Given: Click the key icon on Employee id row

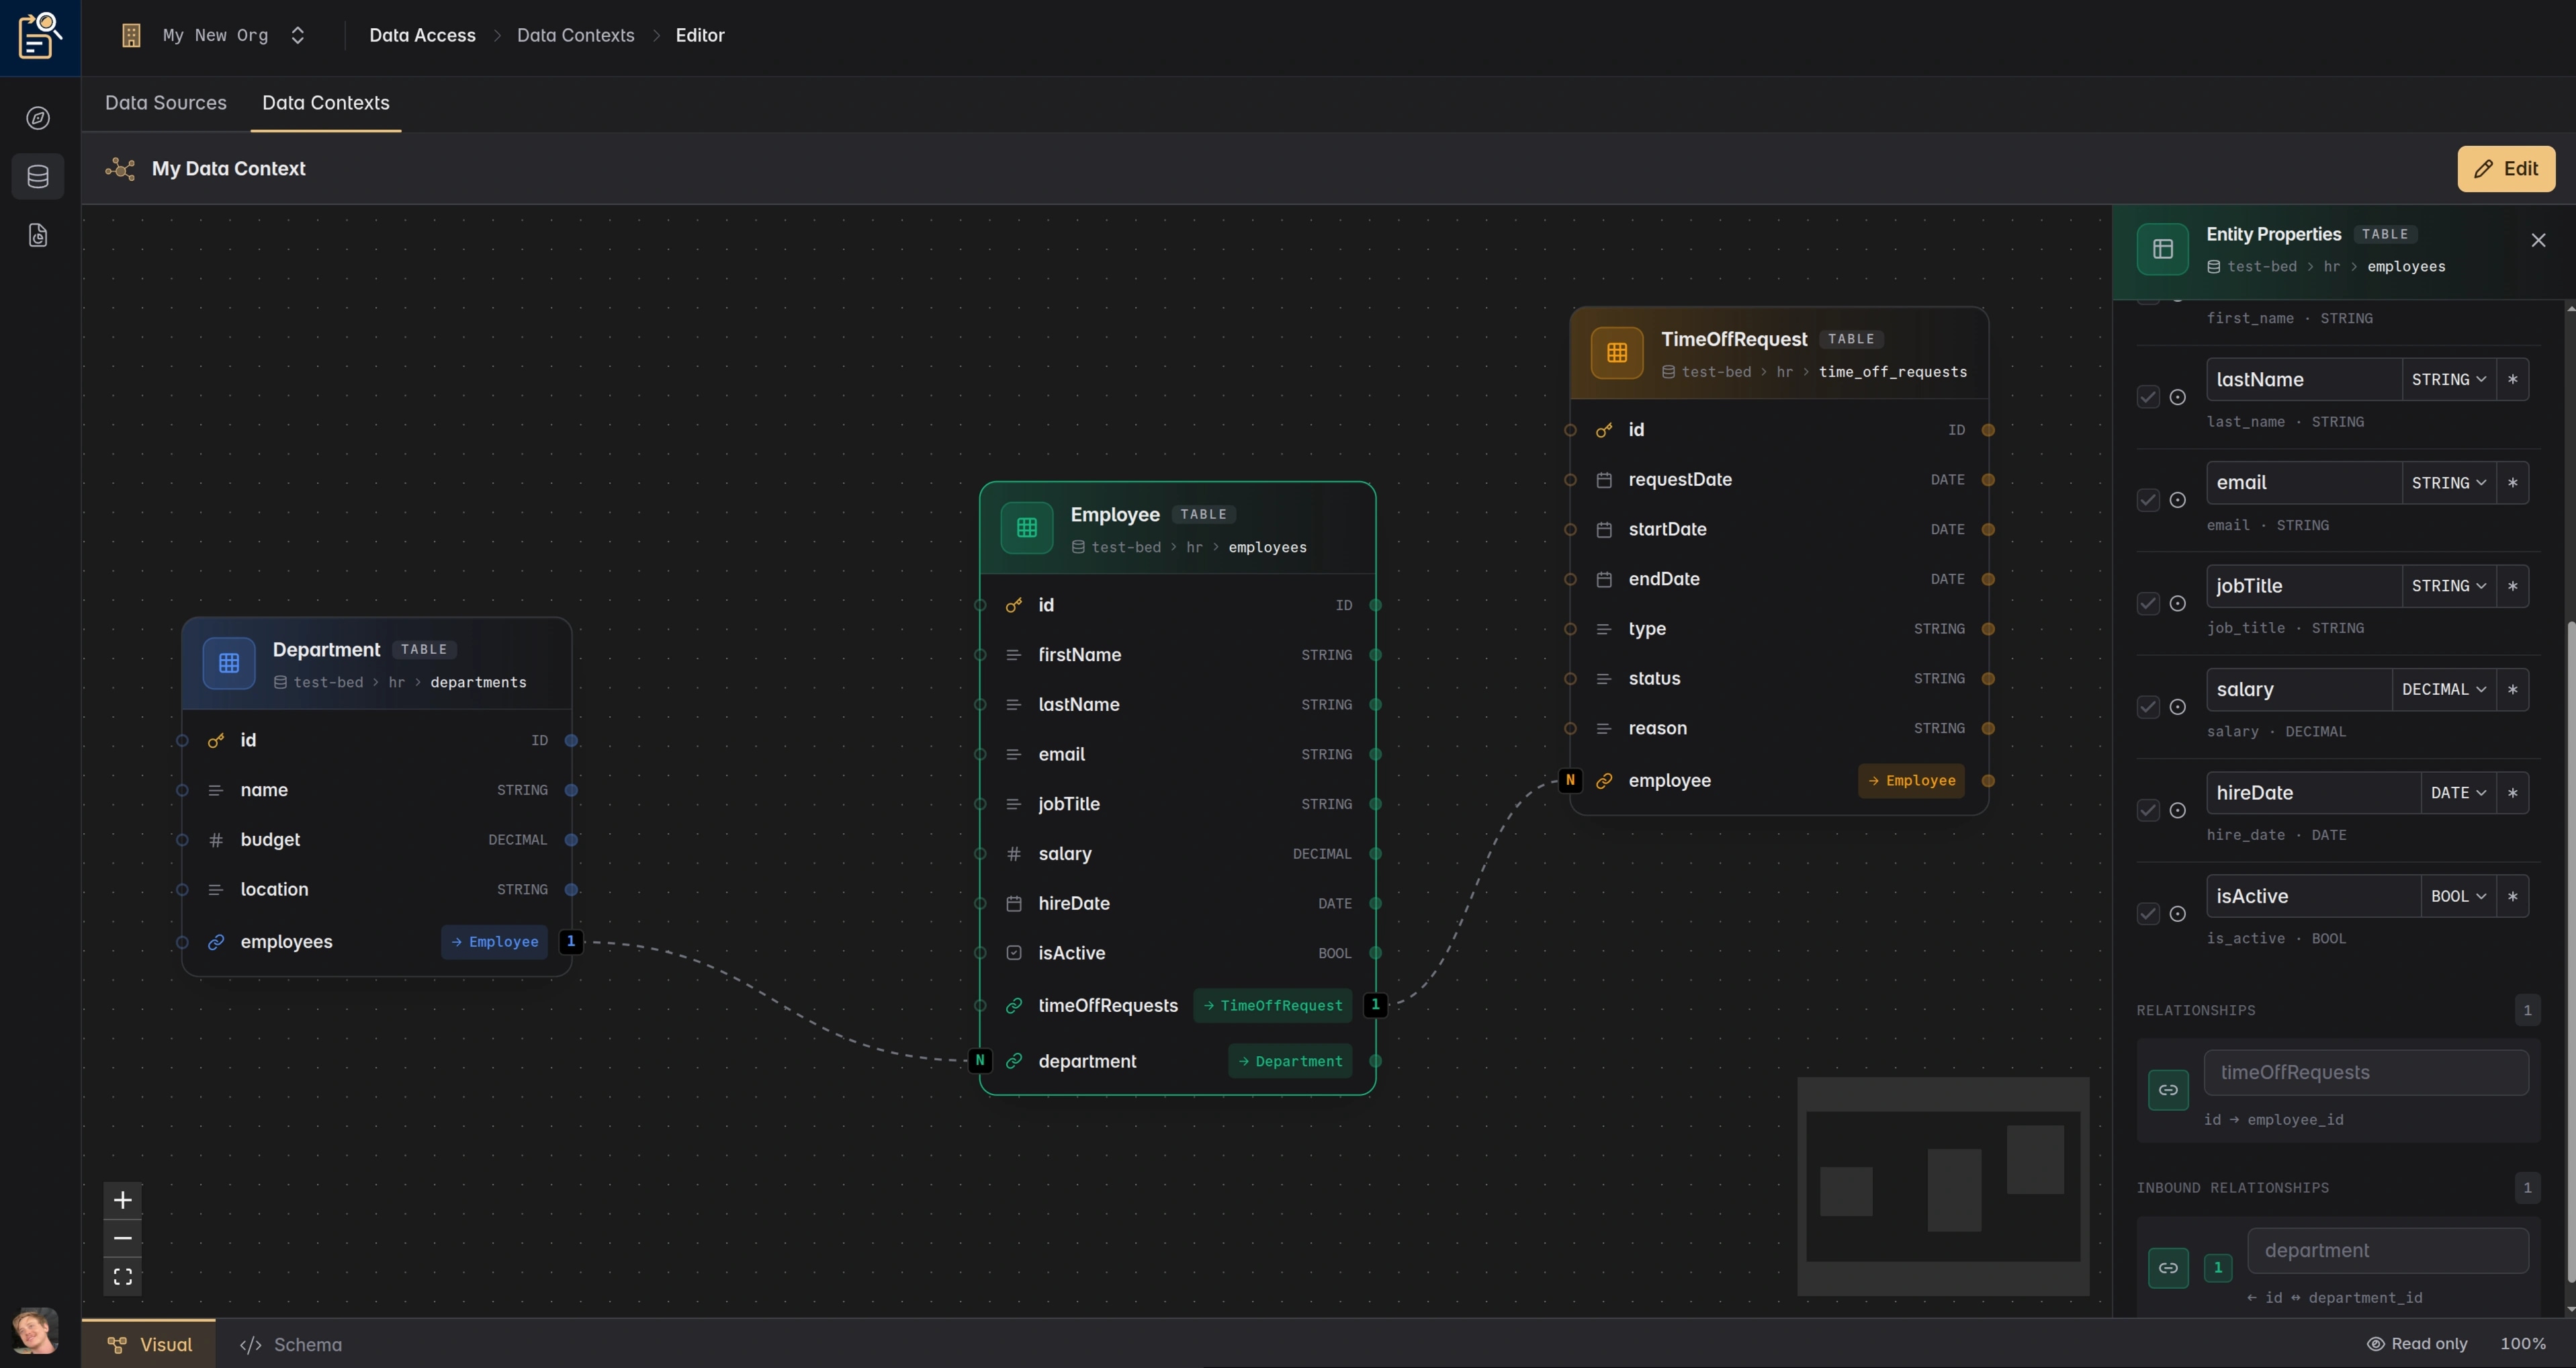Looking at the screenshot, I should click(1014, 605).
